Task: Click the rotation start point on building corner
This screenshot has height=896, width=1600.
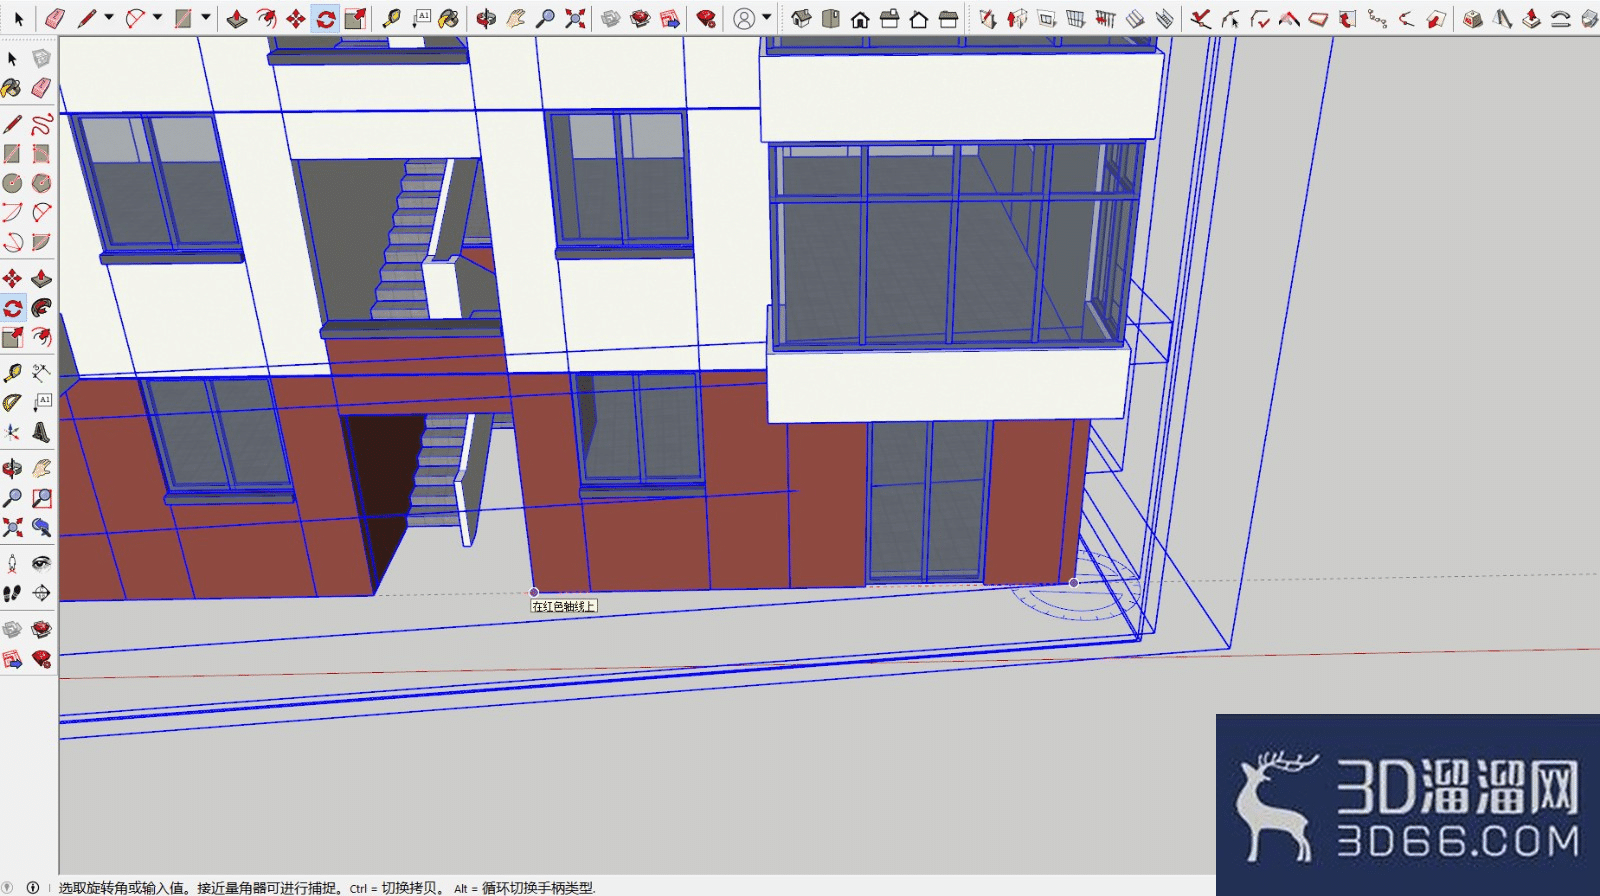Action: [x=533, y=592]
